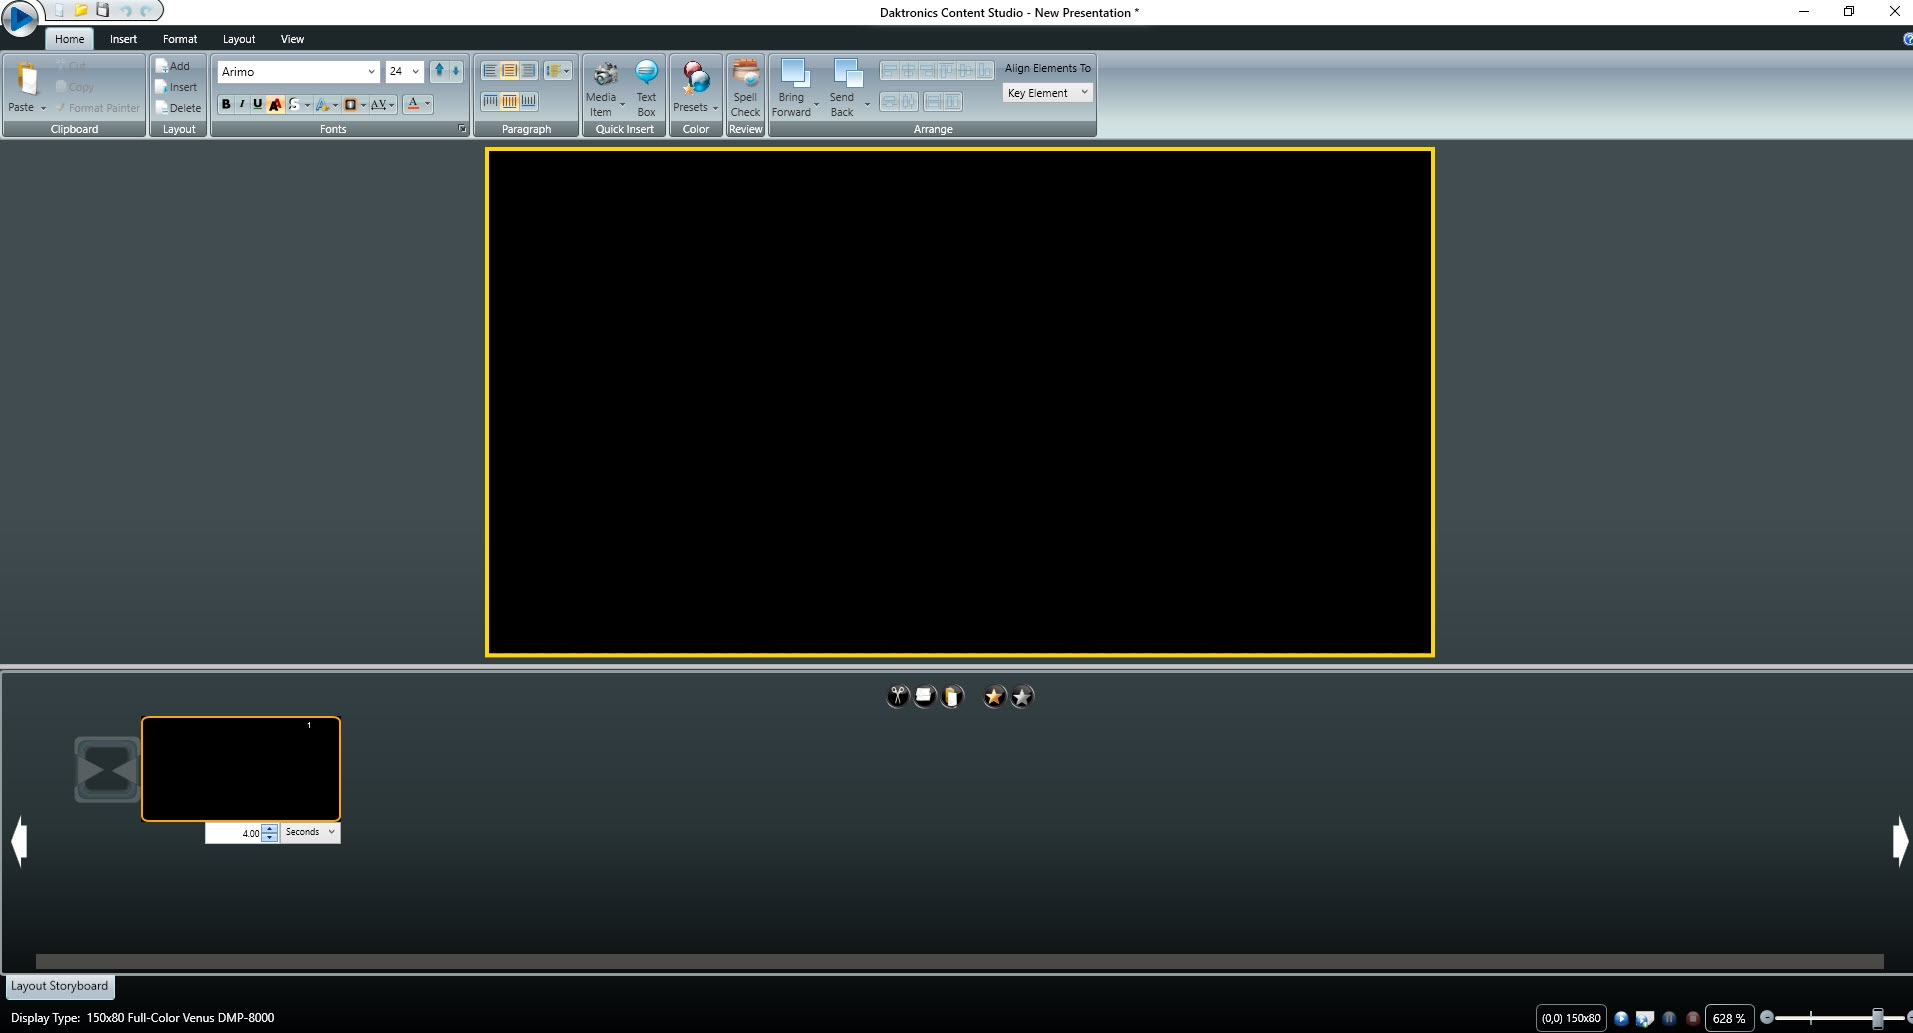Toggle Bold text formatting

coord(226,104)
